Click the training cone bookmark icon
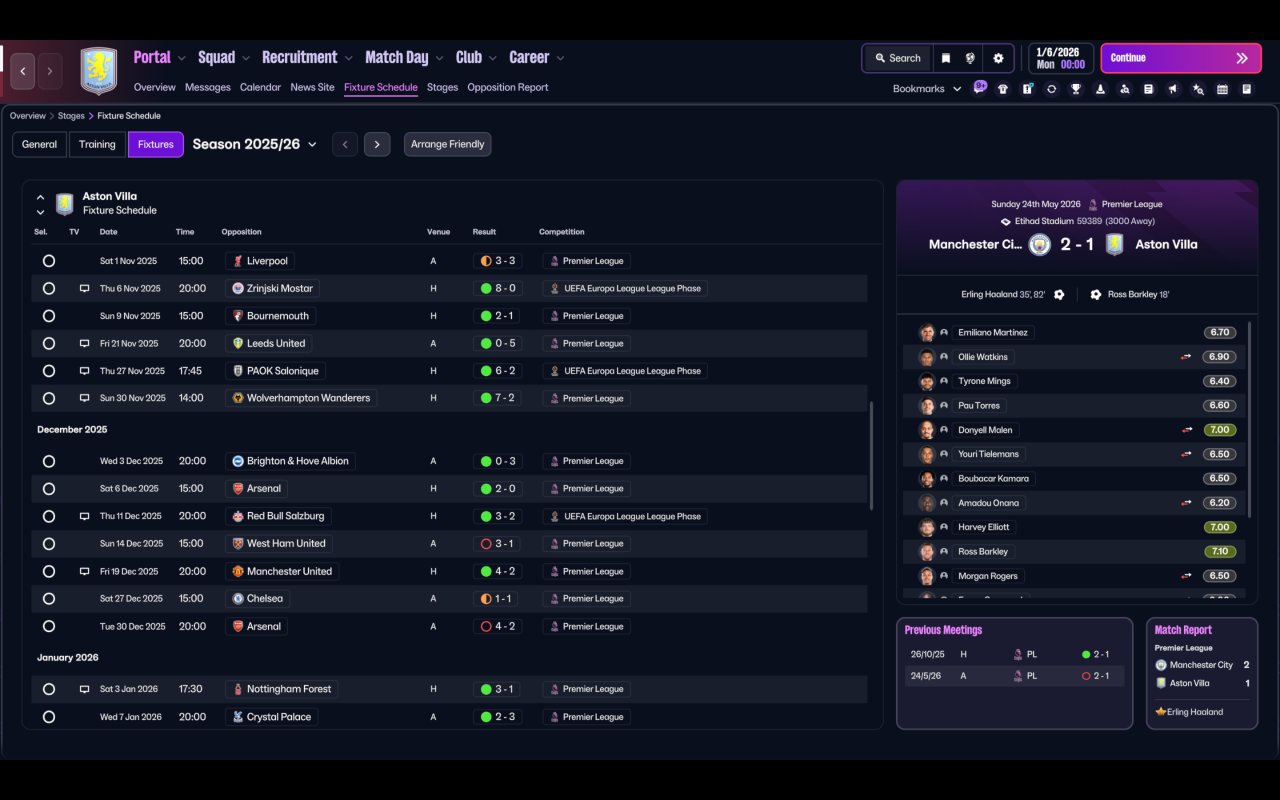The height and width of the screenshot is (800, 1280). point(1100,89)
